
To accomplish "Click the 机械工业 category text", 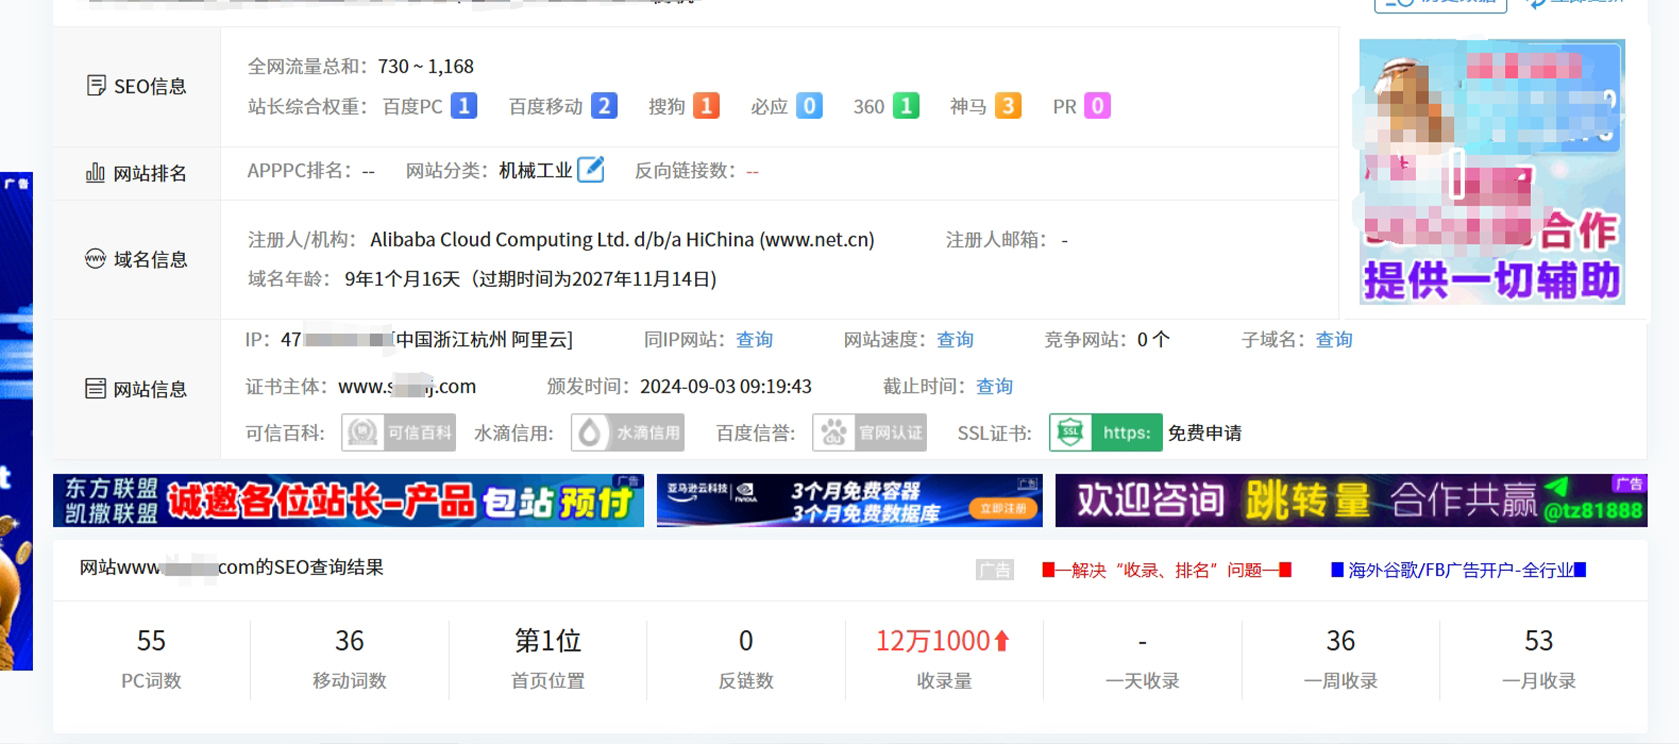I will click(536, 170).
